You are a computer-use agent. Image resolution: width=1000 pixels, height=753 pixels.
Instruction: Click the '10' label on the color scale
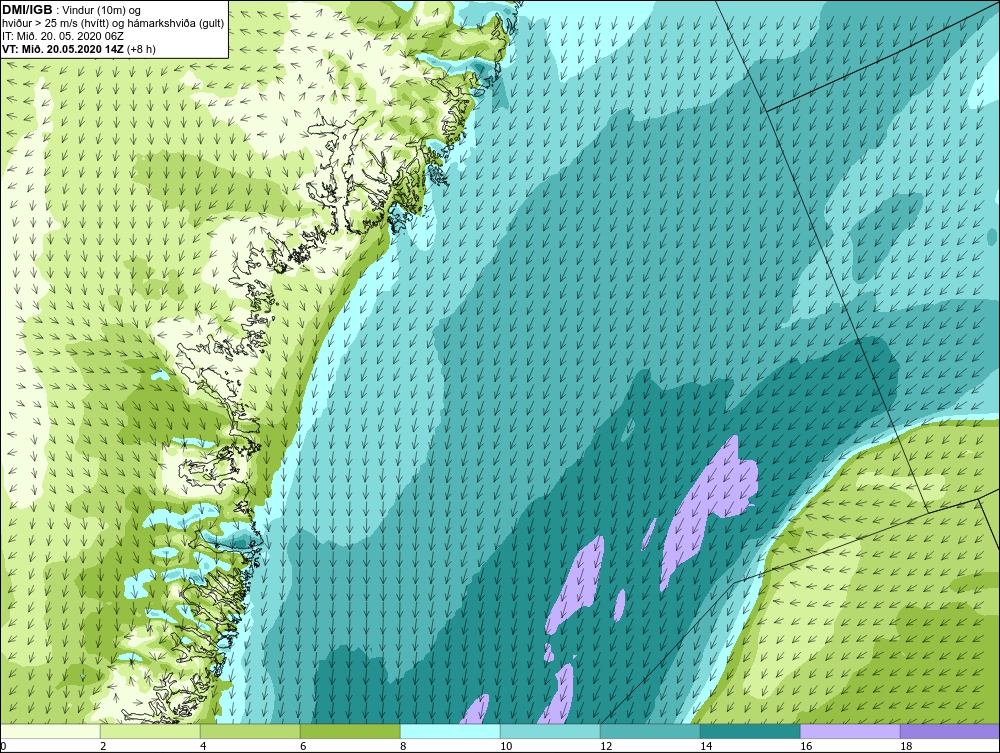click(506, 746)
